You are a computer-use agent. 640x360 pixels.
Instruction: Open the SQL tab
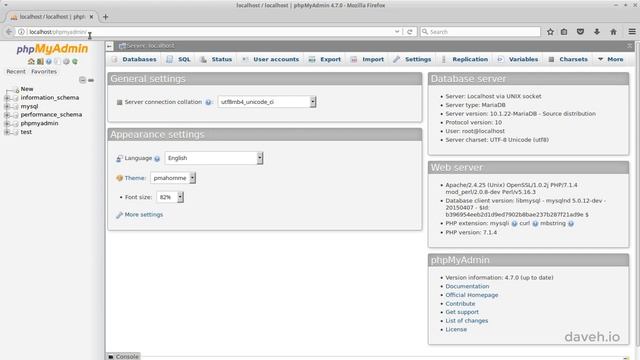tap(179, 59)
